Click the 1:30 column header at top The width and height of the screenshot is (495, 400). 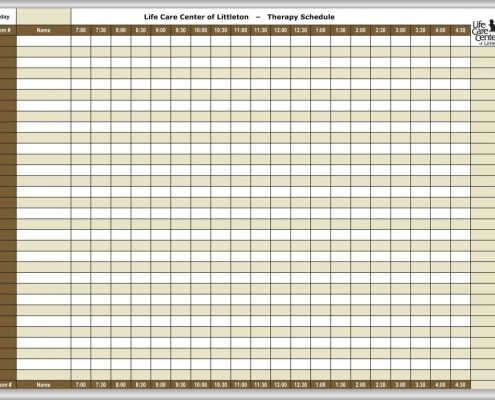340,30
